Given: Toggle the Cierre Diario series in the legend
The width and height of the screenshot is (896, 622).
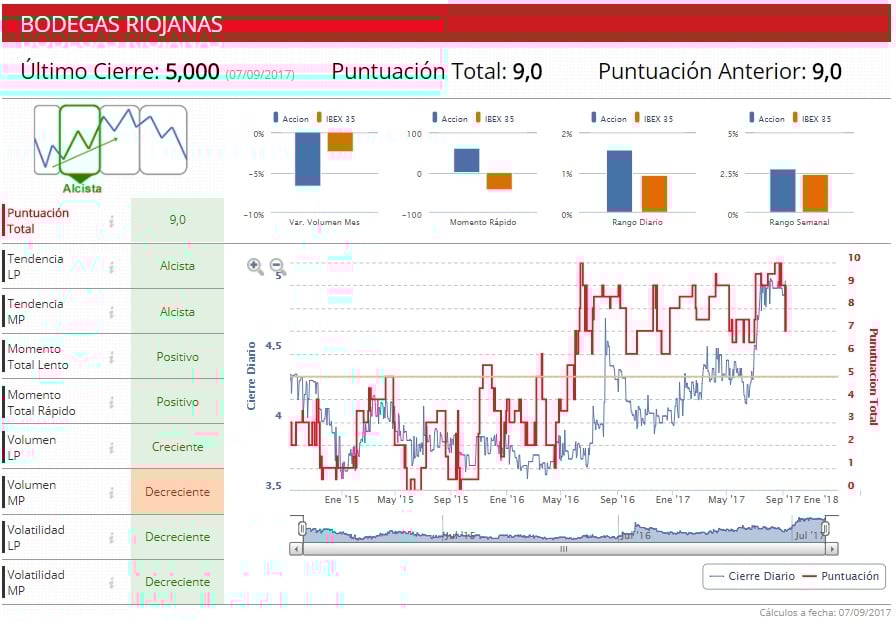Looking at the screenshot, I should pos(751,576).
